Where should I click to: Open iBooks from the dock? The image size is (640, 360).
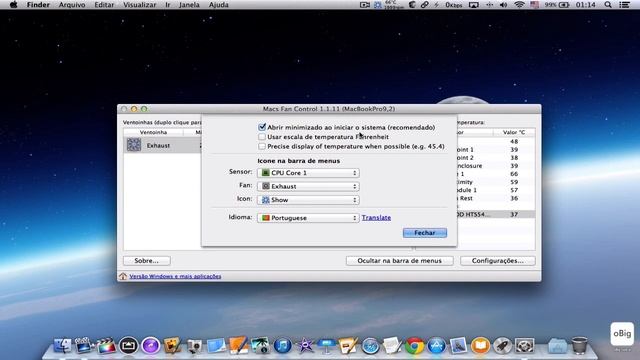[480, 345]
